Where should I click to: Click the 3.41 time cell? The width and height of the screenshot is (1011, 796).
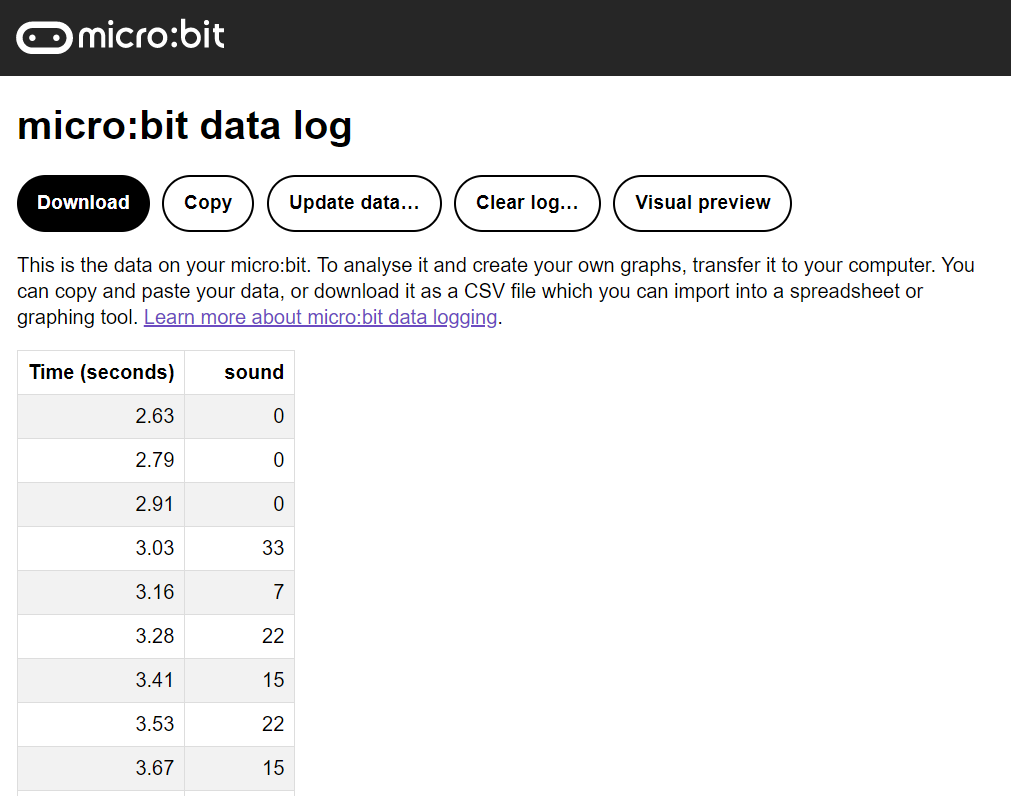pyautogui.click(x=101, y=680)
